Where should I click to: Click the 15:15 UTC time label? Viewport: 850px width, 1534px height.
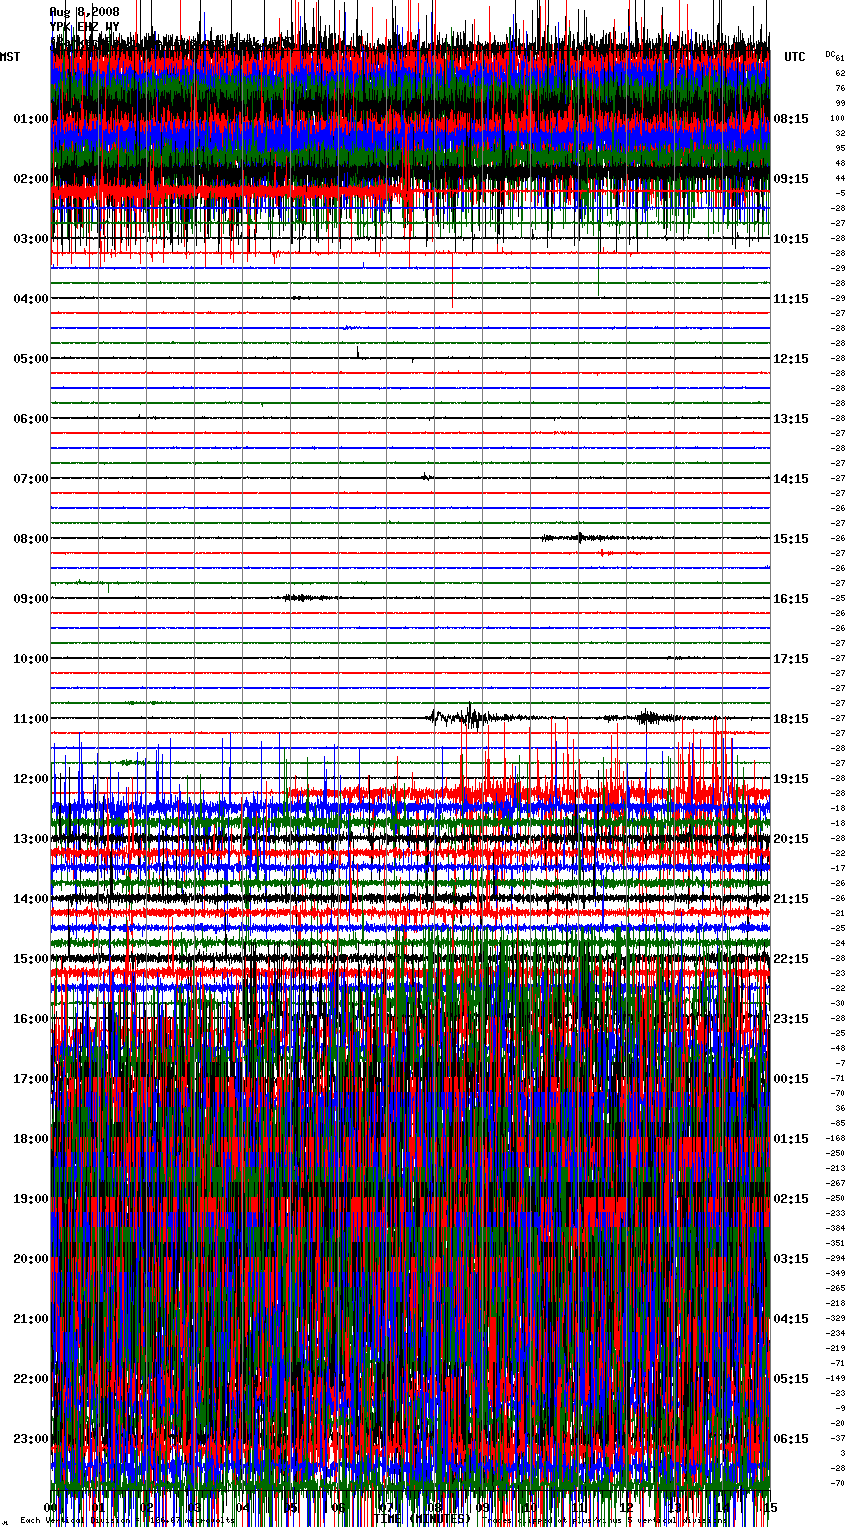[791, 539]
